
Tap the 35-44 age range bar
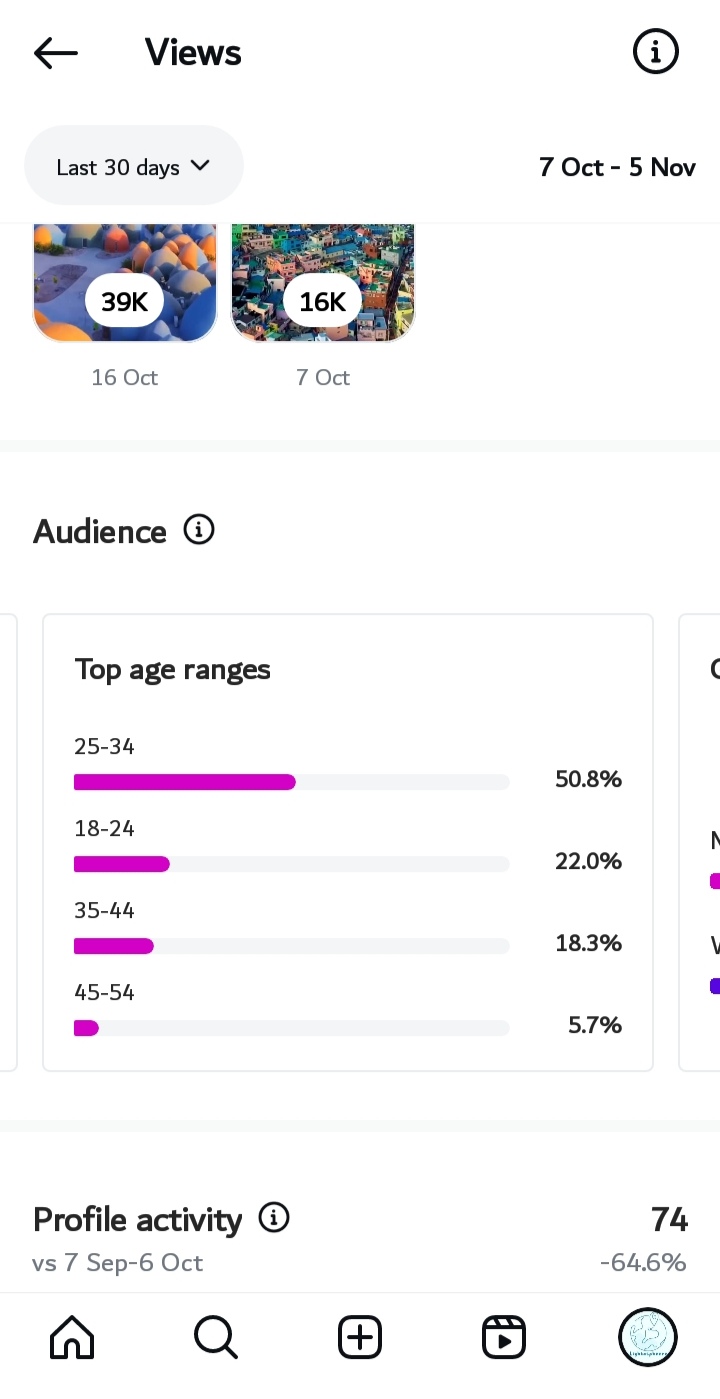[291, 946]
